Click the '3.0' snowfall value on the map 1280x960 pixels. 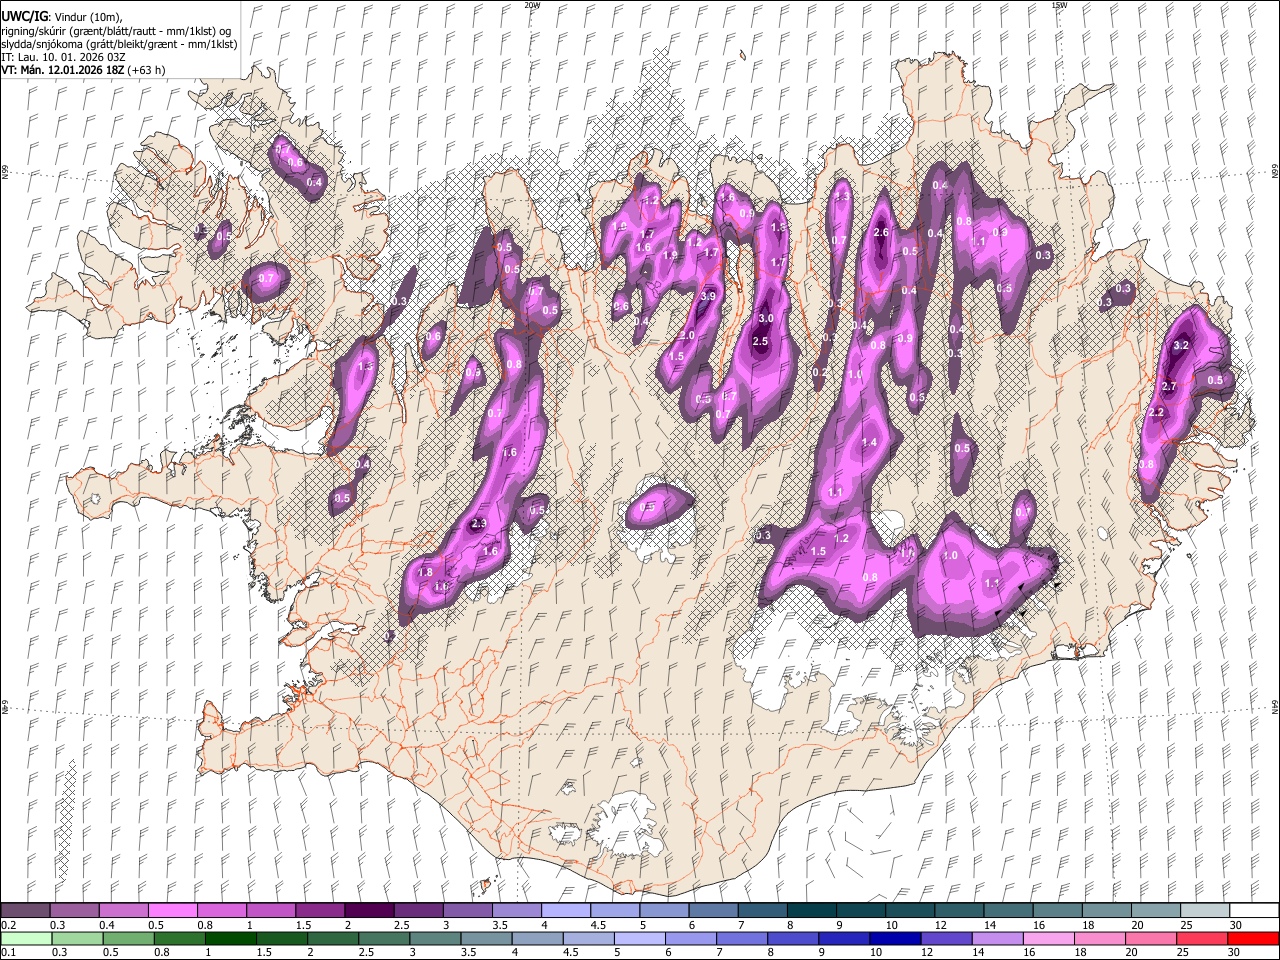pos(767,318)
